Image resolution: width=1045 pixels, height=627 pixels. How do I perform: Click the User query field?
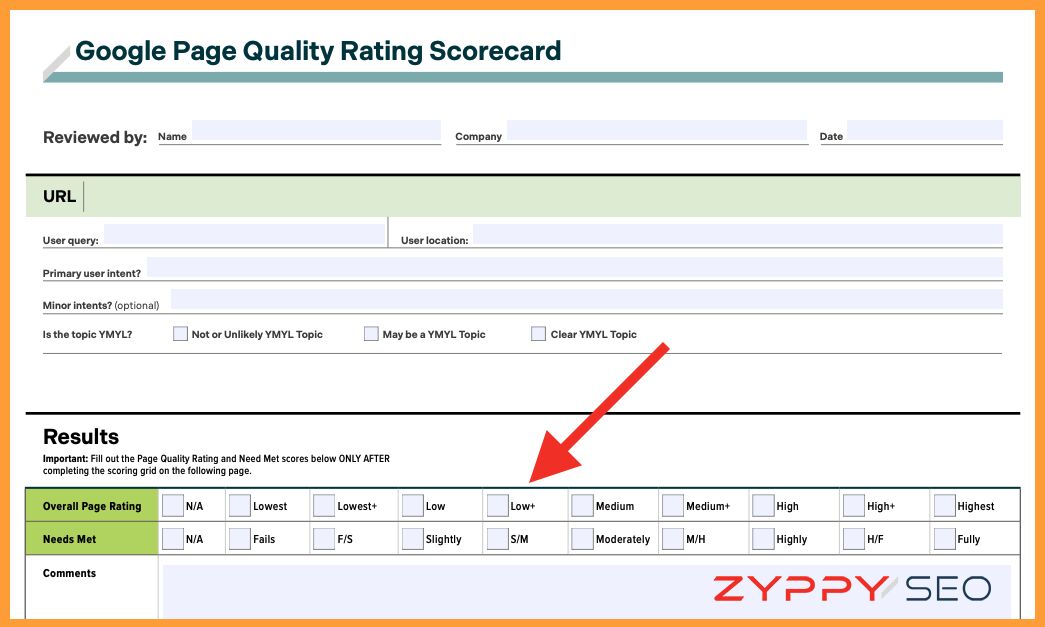click(x=244, y=235)
